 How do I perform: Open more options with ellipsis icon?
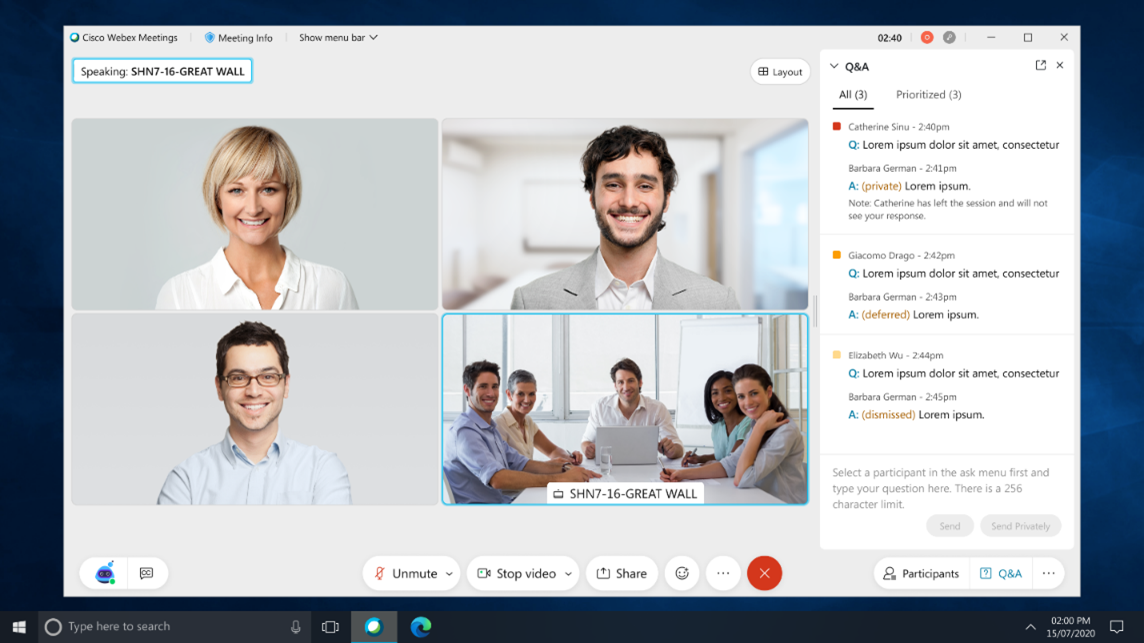(723, 573)
